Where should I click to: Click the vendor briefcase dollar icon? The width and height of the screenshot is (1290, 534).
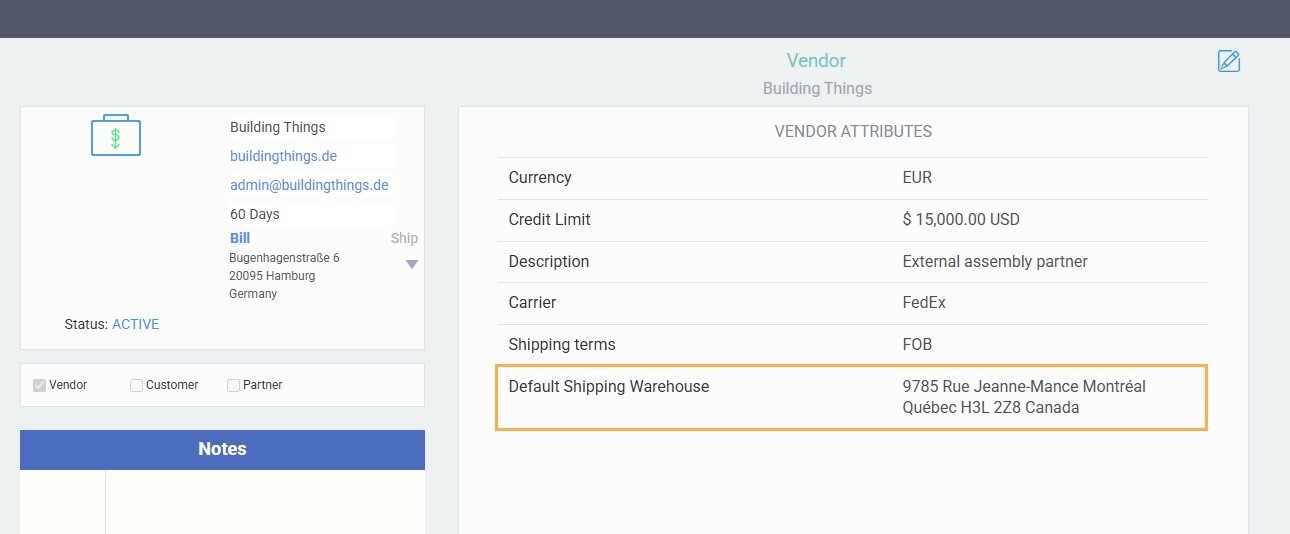[x=116, y=136]
